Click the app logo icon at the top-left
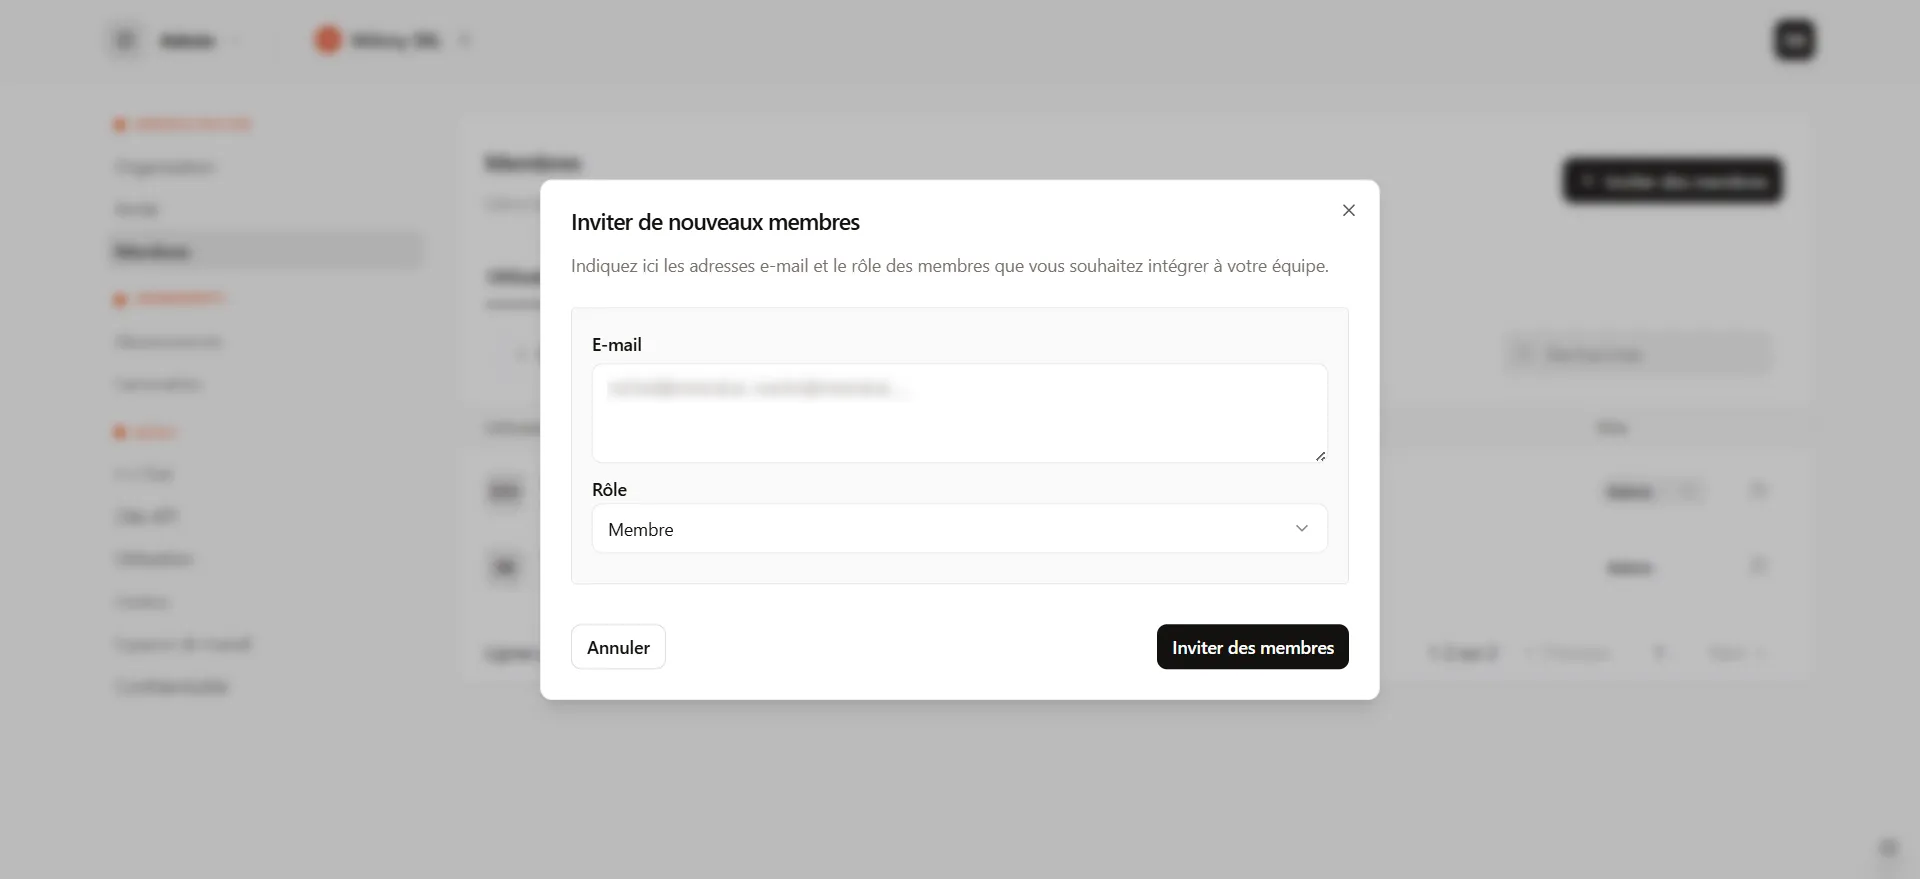 click(124, 40)
